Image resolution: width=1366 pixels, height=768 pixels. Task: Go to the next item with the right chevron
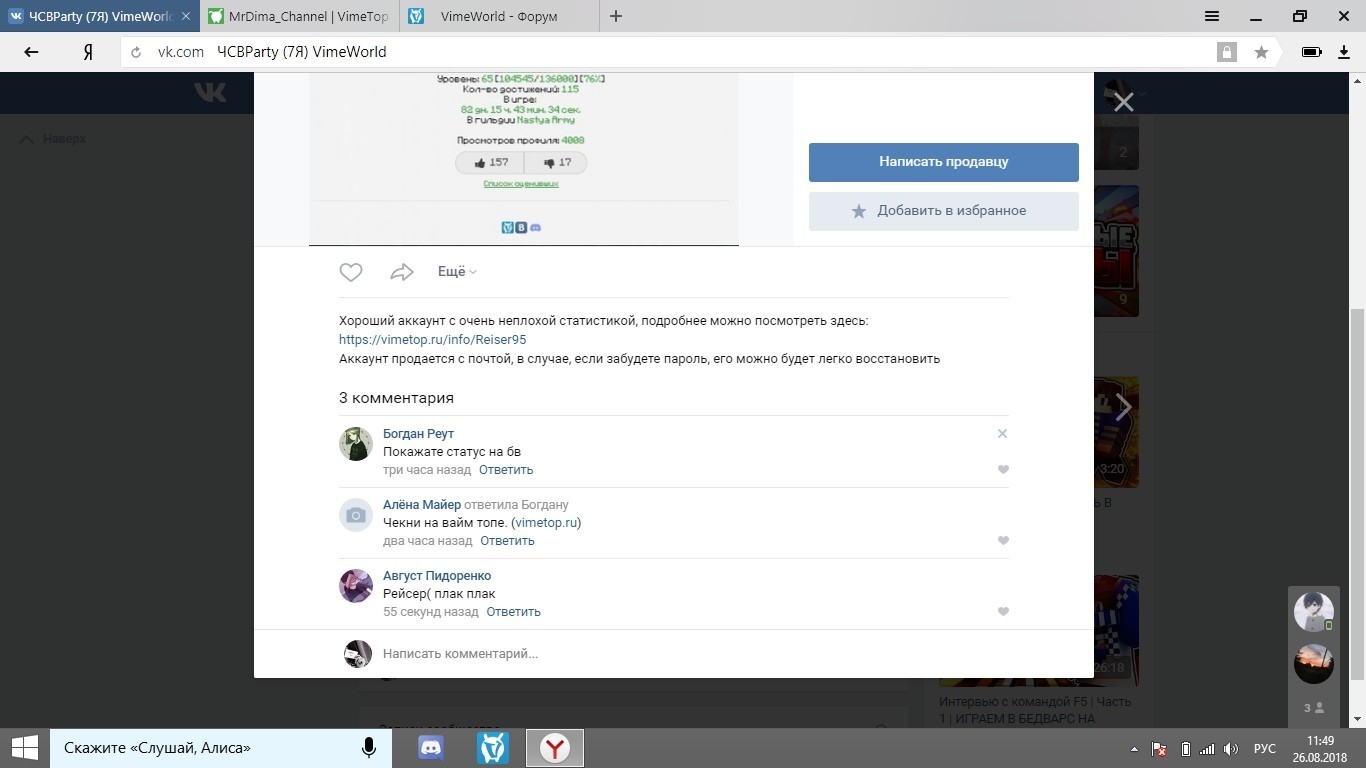[1124, 407]
